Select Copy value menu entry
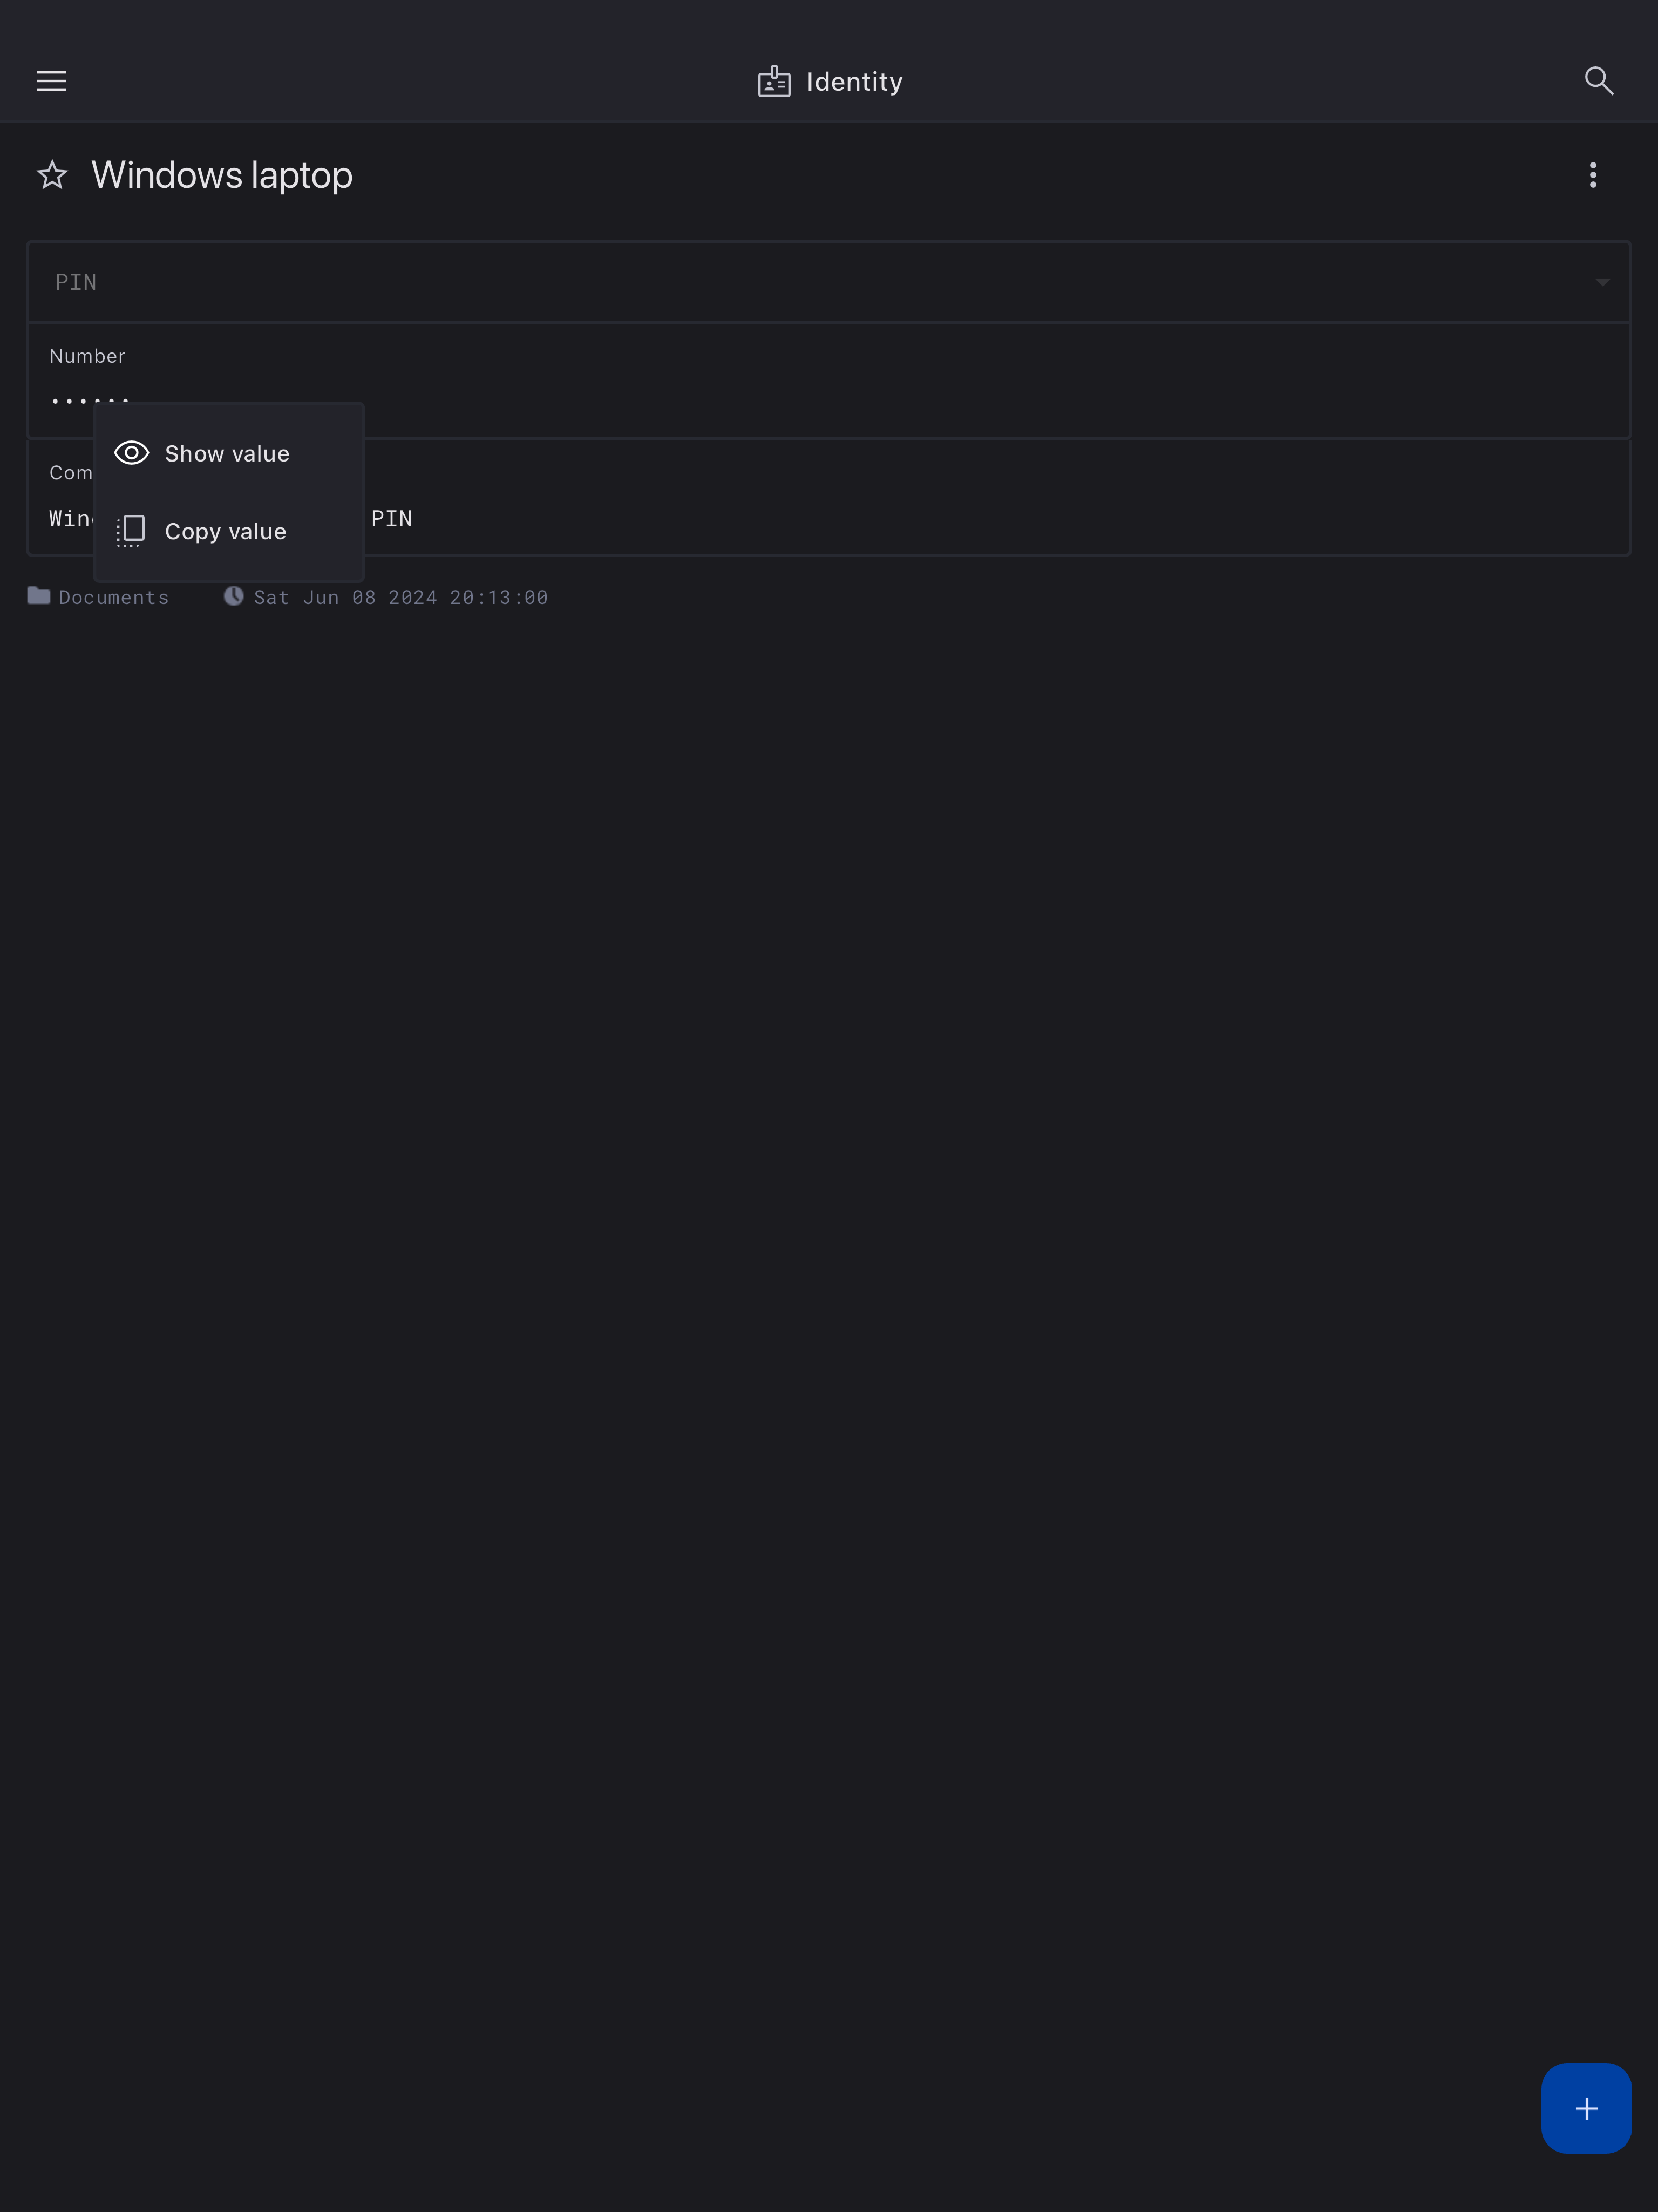This screenshot has height=2212, width=1658. [x=229, y=531]
